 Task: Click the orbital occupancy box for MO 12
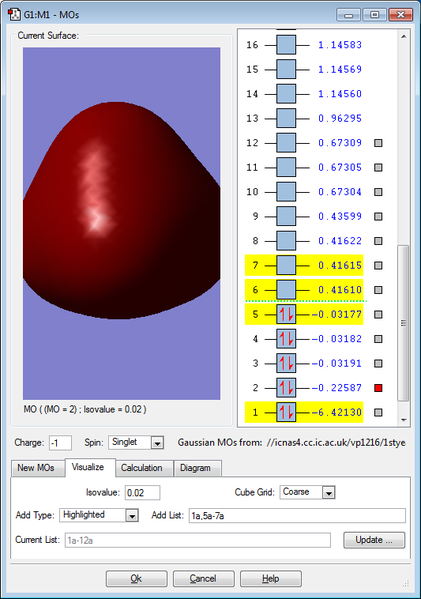tap(286, 143)
